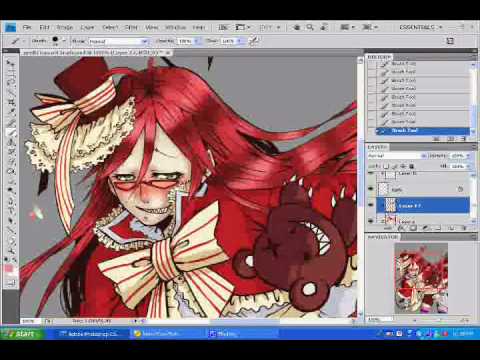Hide the selected blue-highlighted layer via eye
The image size is (480, 360).
(371, 205)
